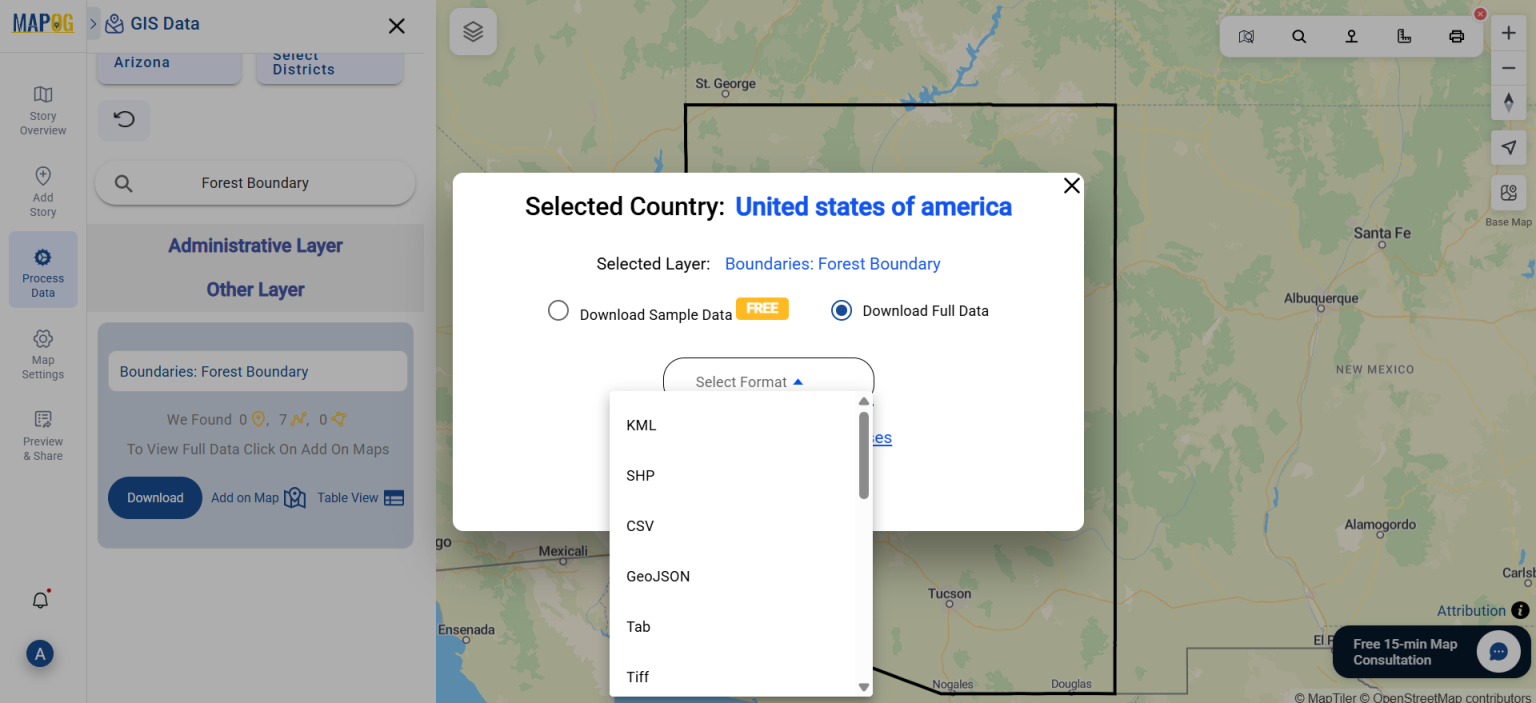This screenshot has height=703, width=1536.
Task: Reset map orientation with the compass icon
Action: (1508, 101)
